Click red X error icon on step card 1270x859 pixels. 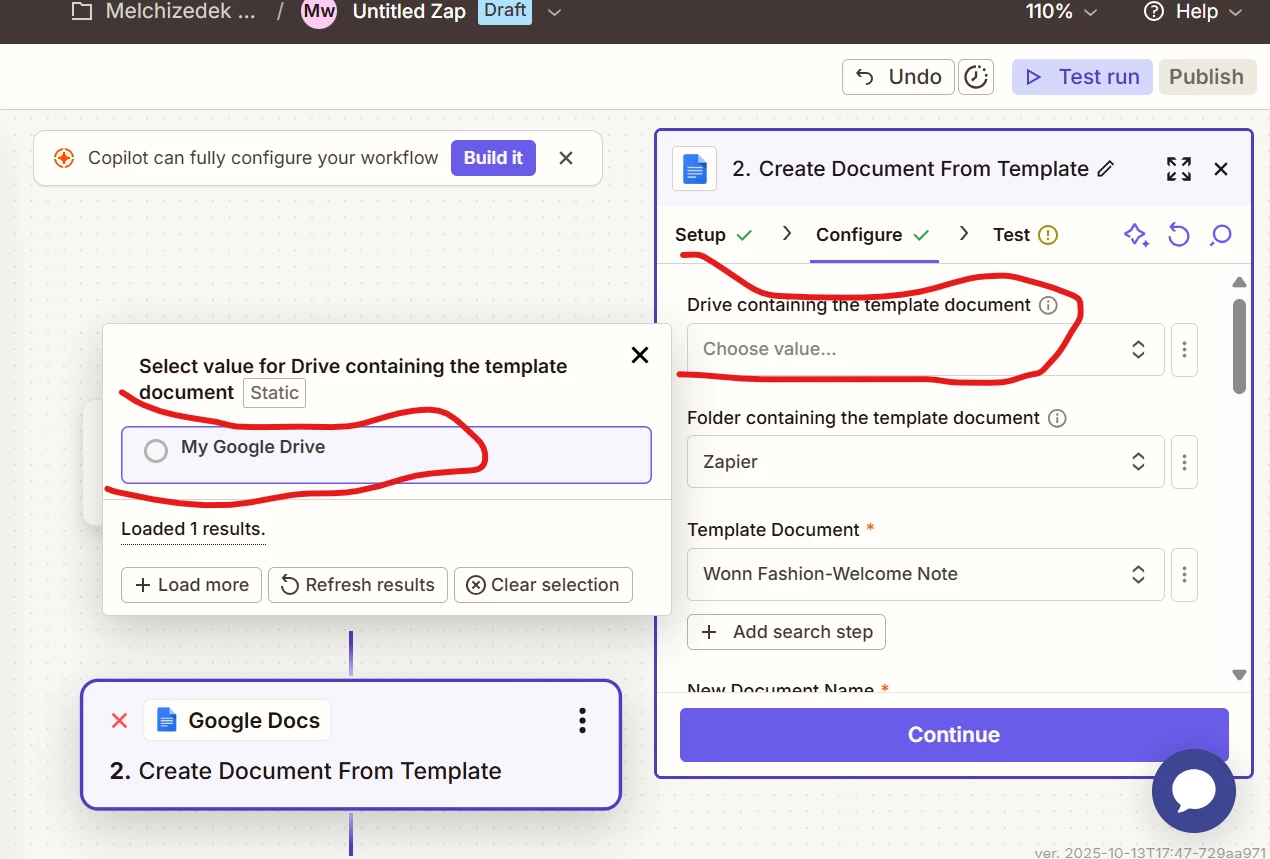point(119,720)
